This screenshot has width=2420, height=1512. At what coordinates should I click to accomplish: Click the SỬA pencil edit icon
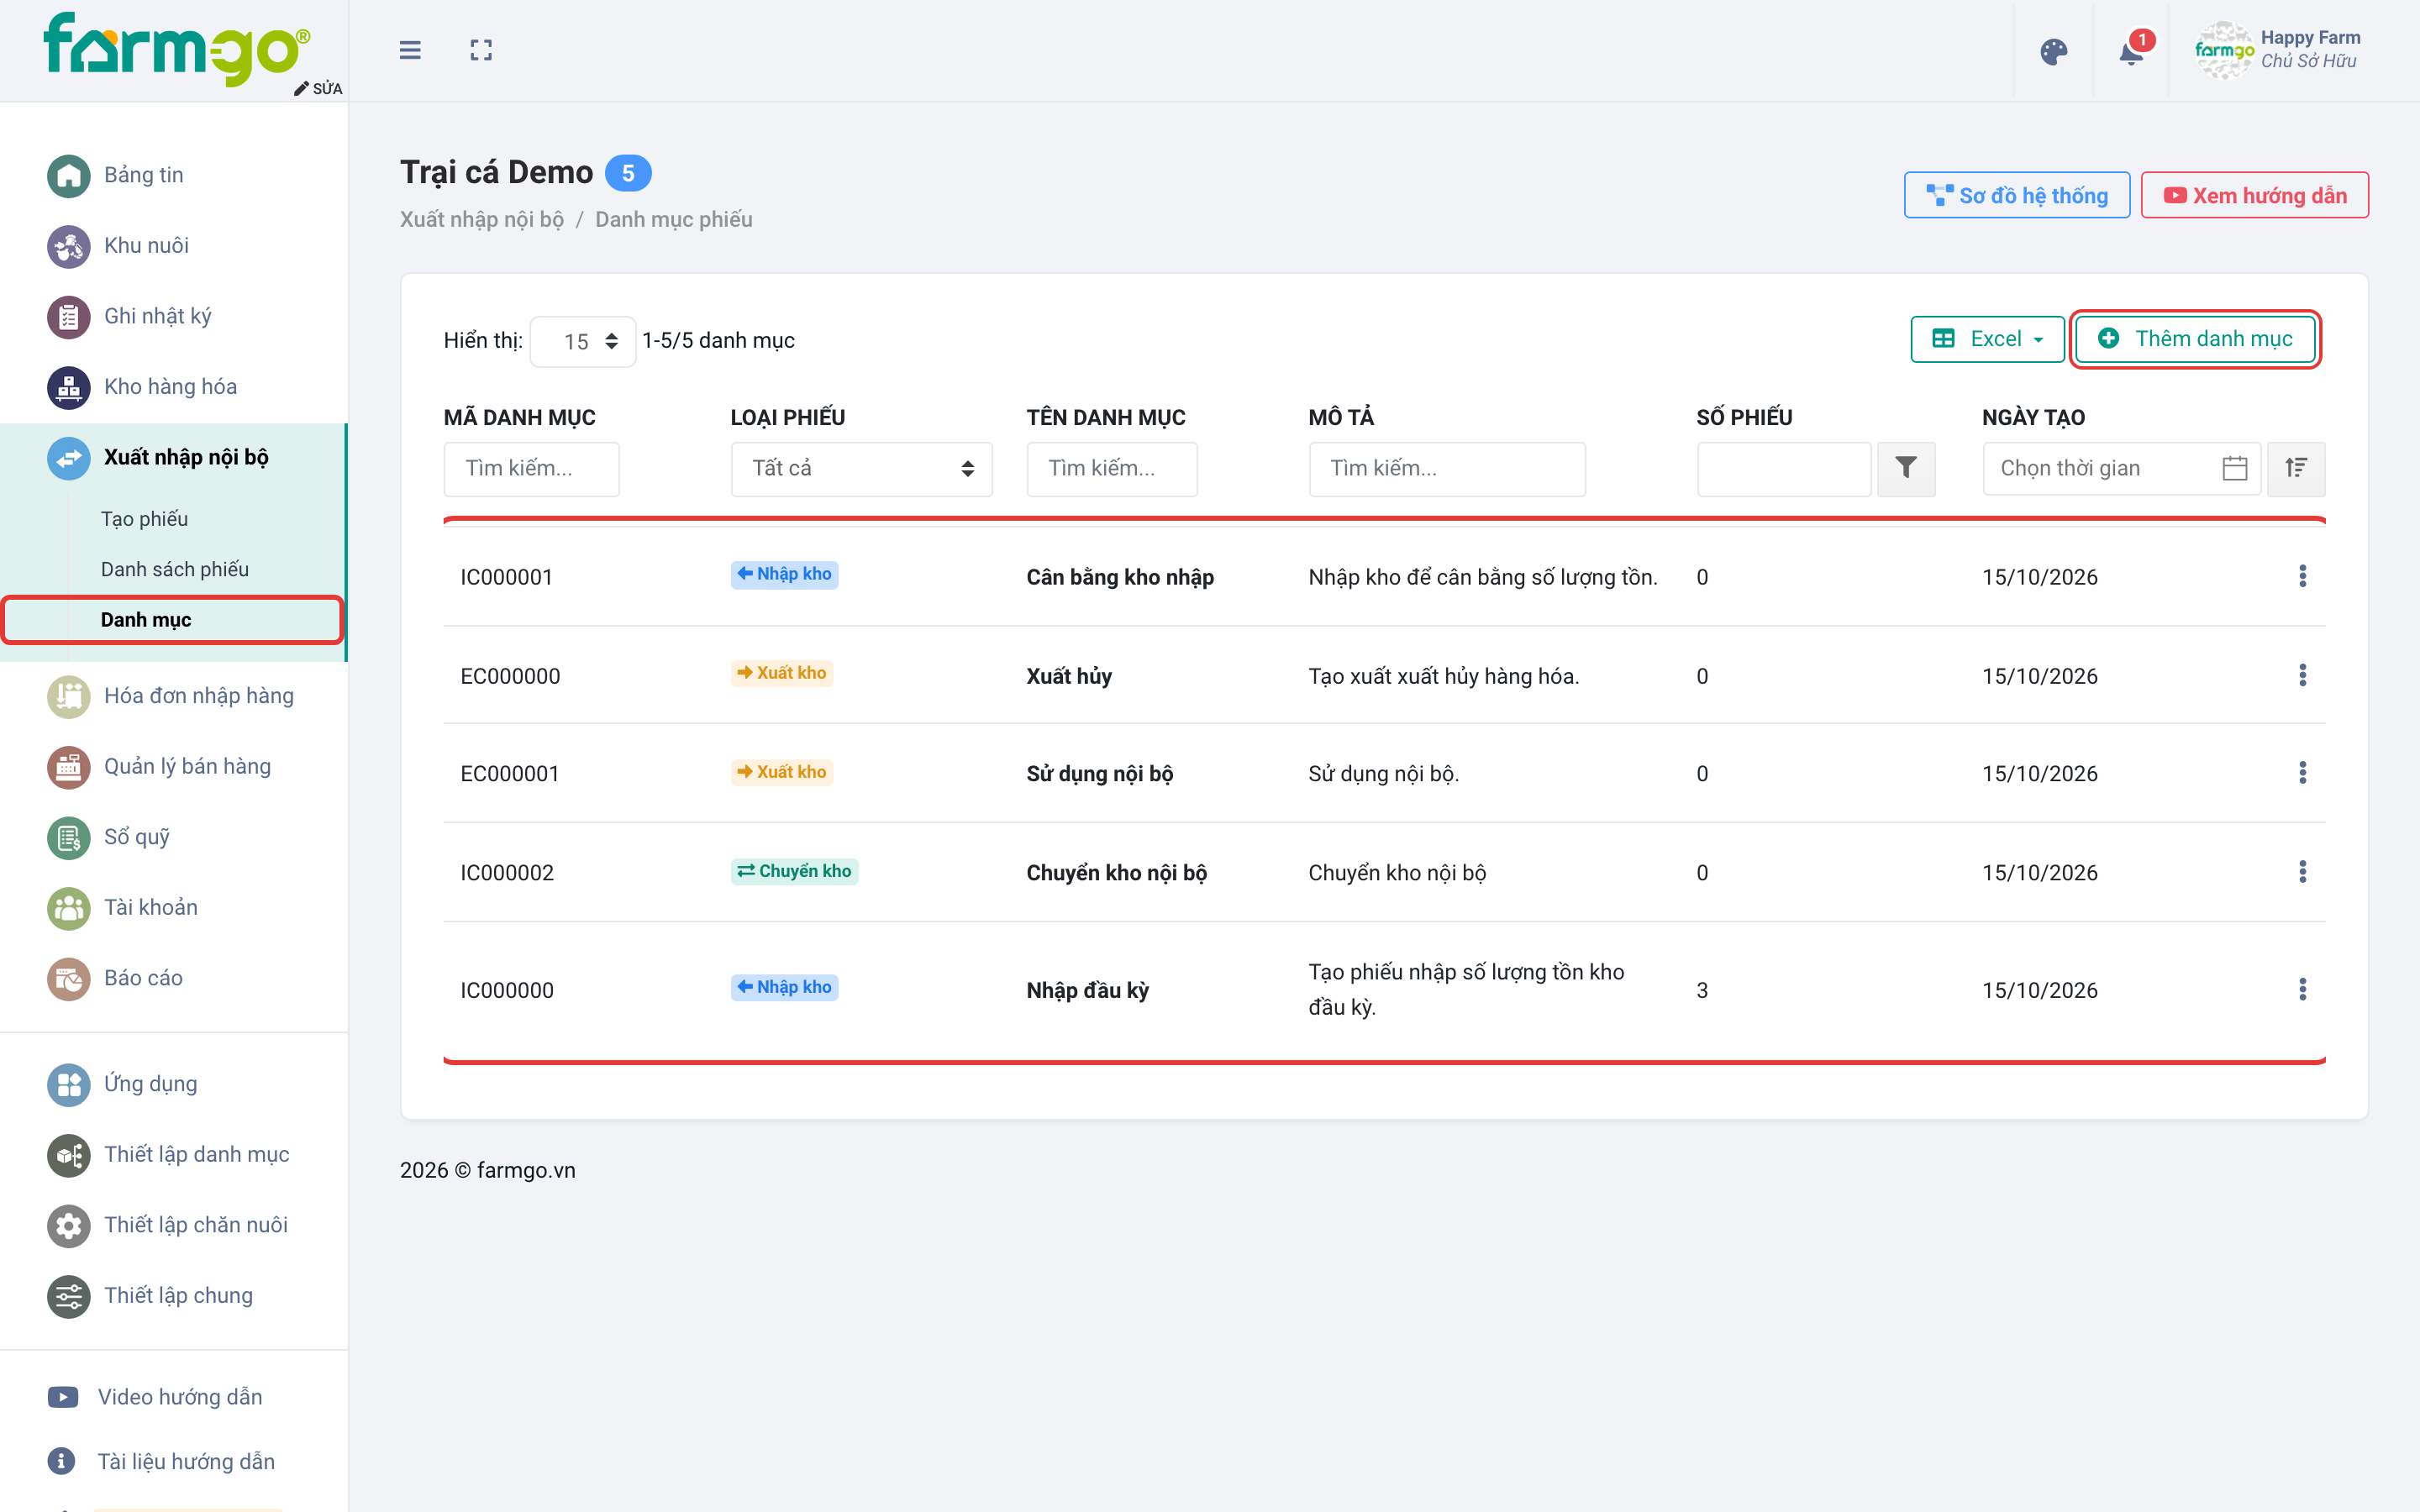click(318, 88)
